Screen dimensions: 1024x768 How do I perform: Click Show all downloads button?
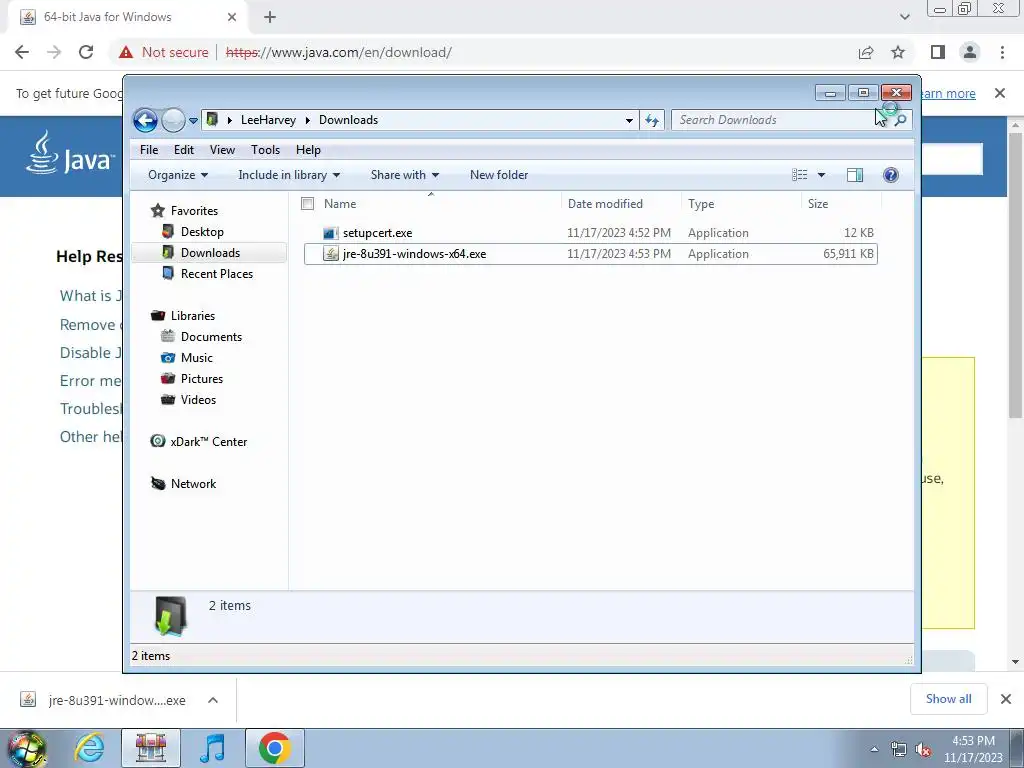point(948,699)
